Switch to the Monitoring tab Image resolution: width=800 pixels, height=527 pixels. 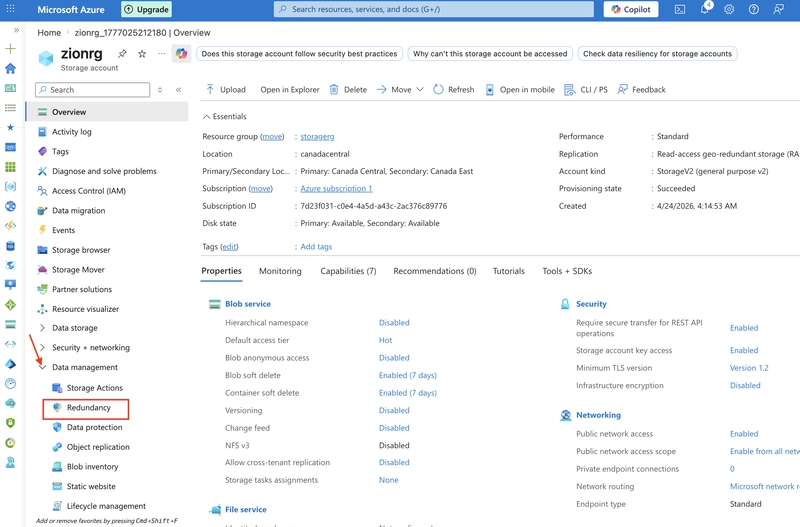(x=280, y=271)
